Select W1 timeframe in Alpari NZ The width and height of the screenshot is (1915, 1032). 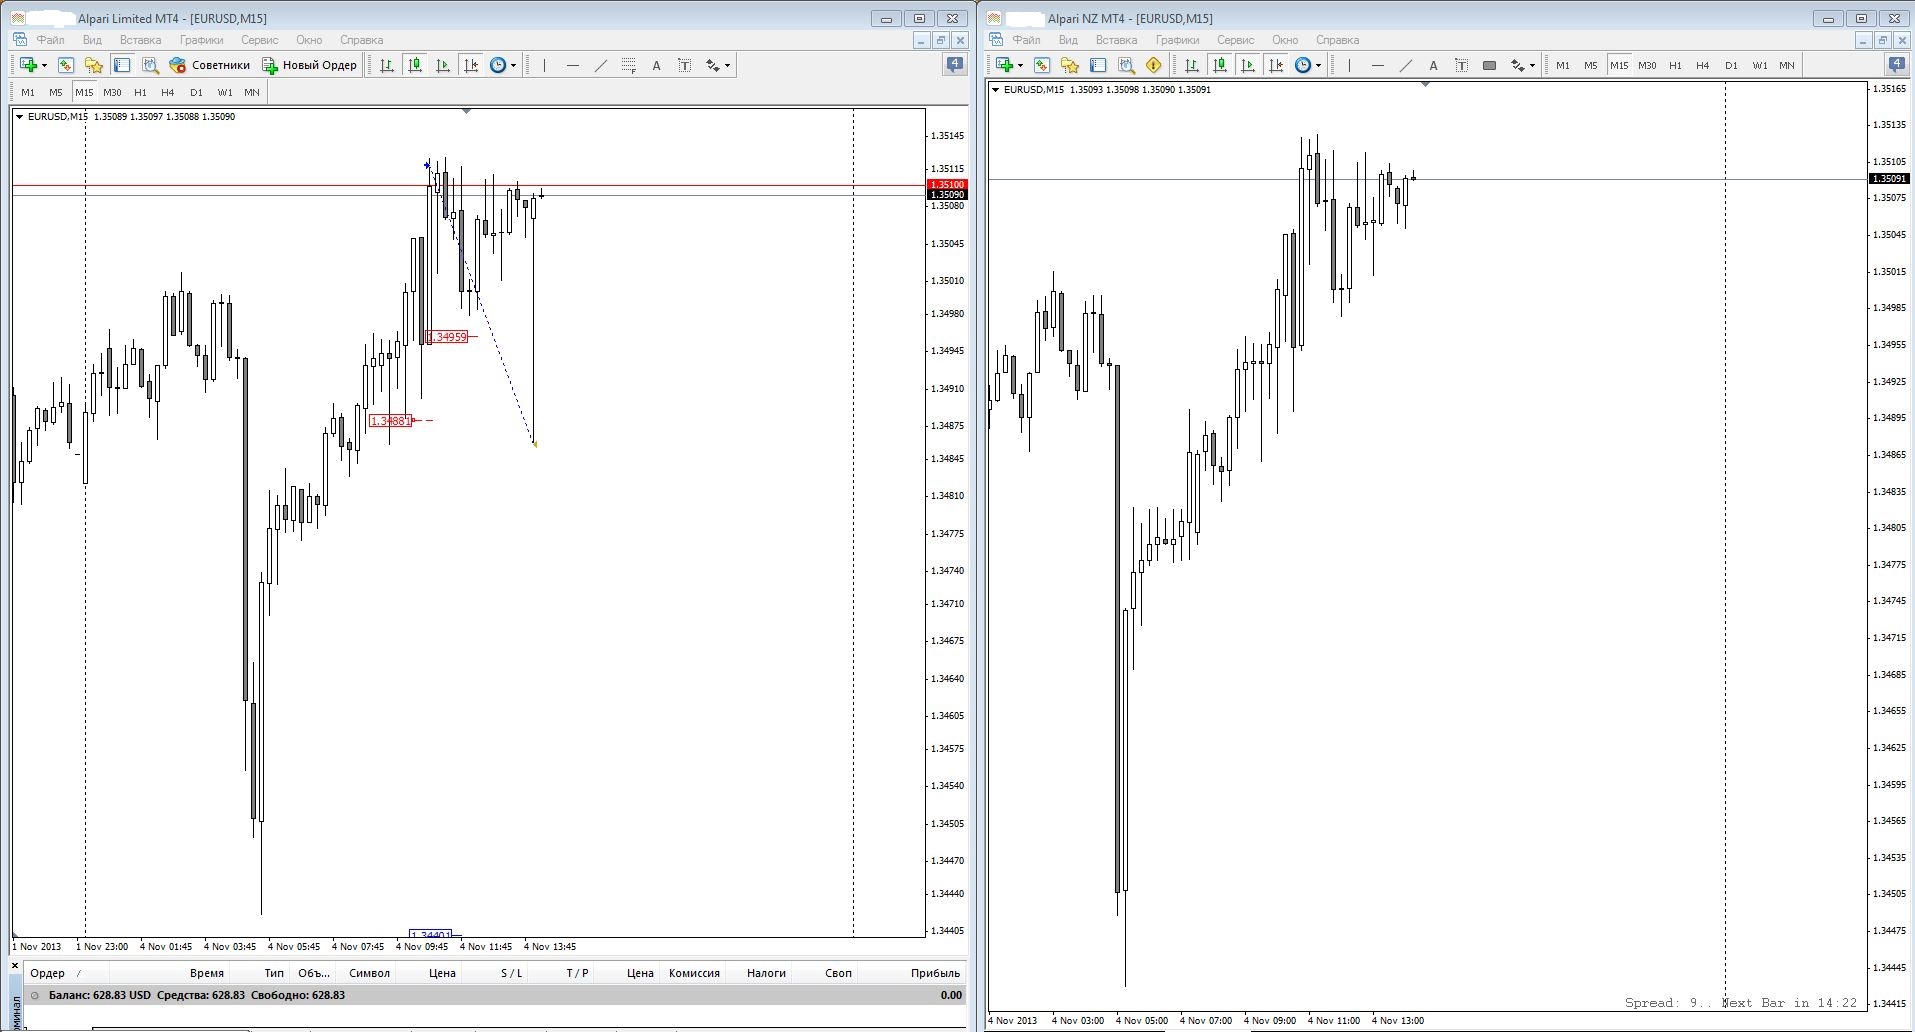click(x=1759, y=65)
